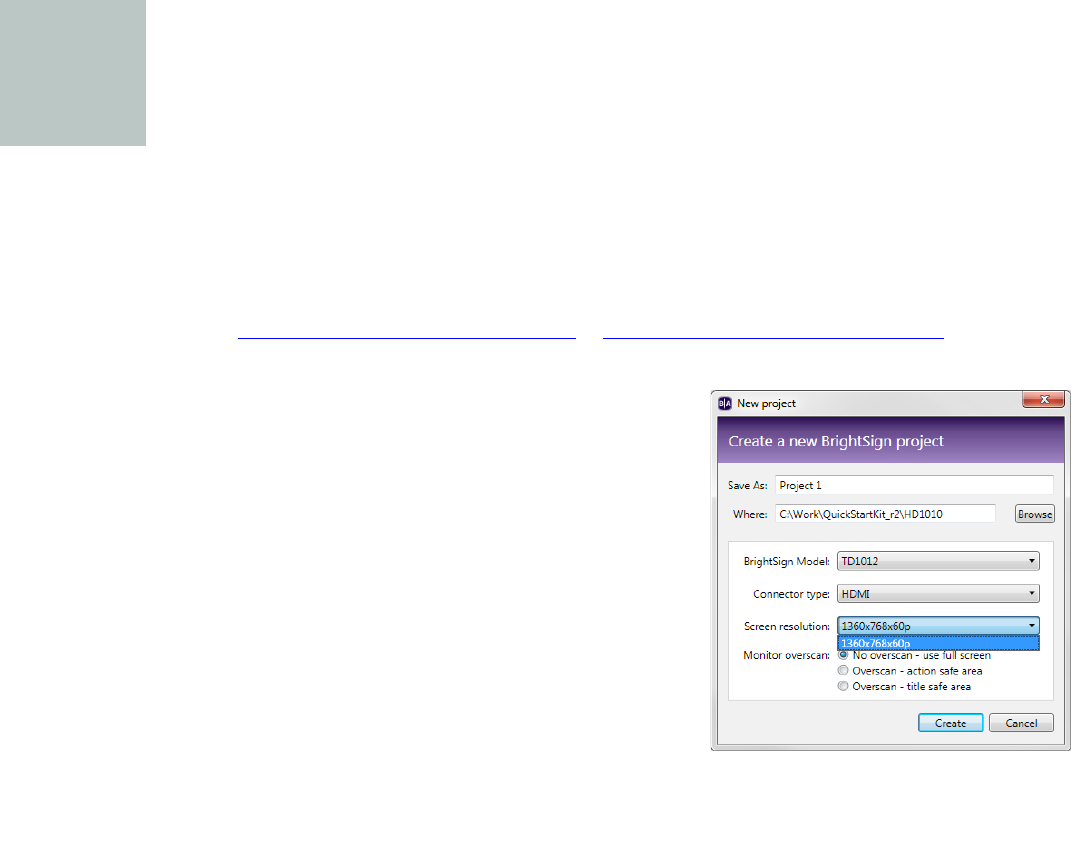This screenshot has width=1081, height=857.
Task: Click the Create button
Action: 951,723
